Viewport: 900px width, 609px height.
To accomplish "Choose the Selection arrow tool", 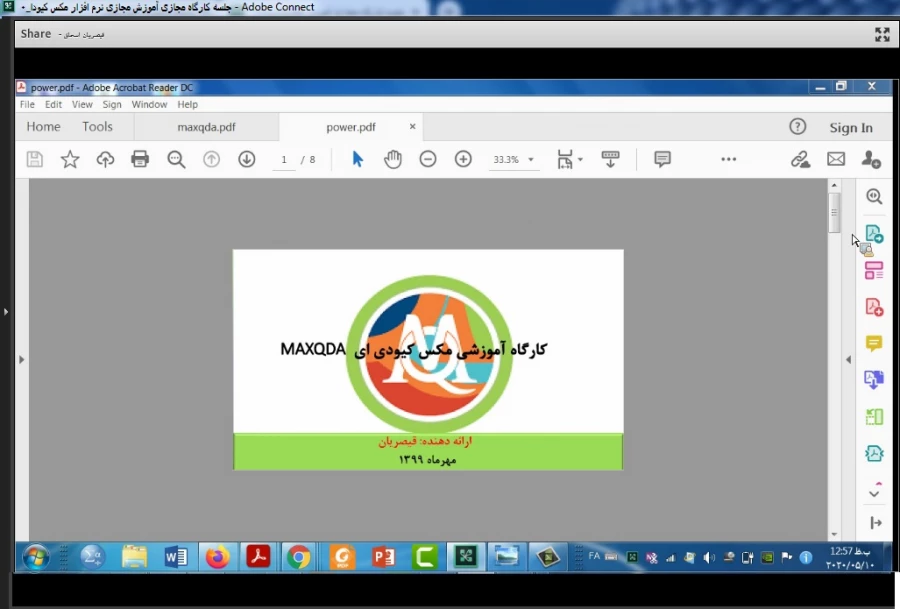I will (x=357, y=159).
